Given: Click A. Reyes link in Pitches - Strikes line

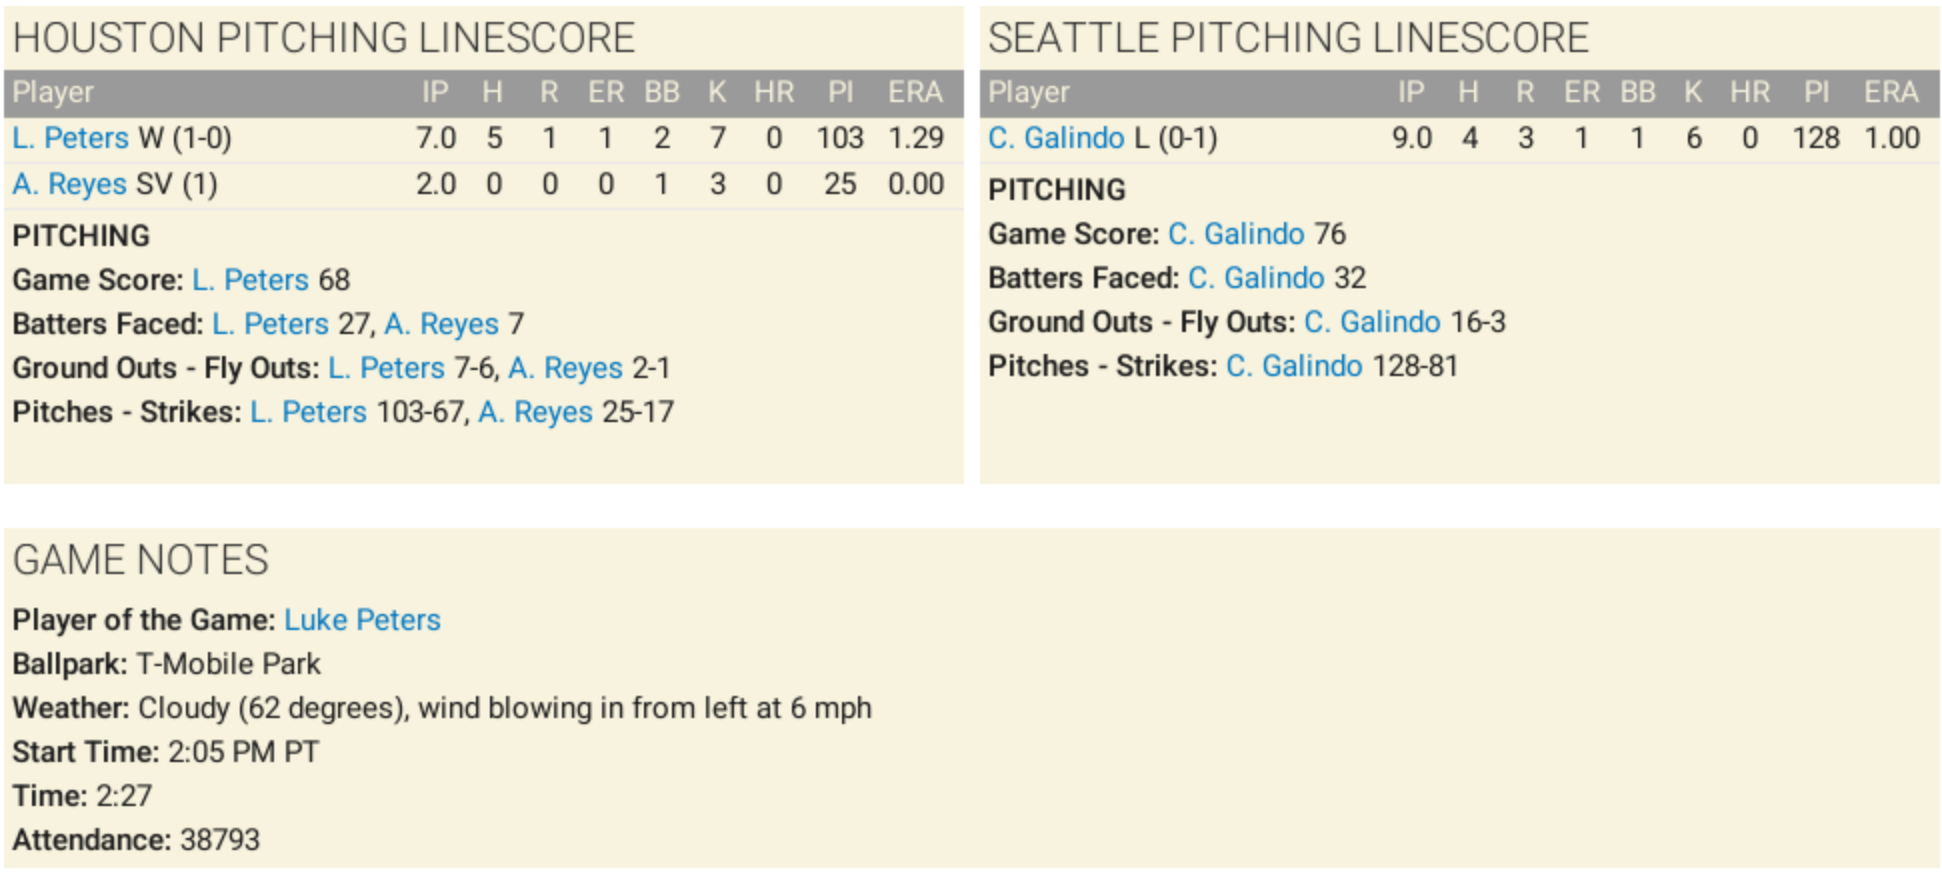Looking at the screenshot, I should tap(535, 412).
